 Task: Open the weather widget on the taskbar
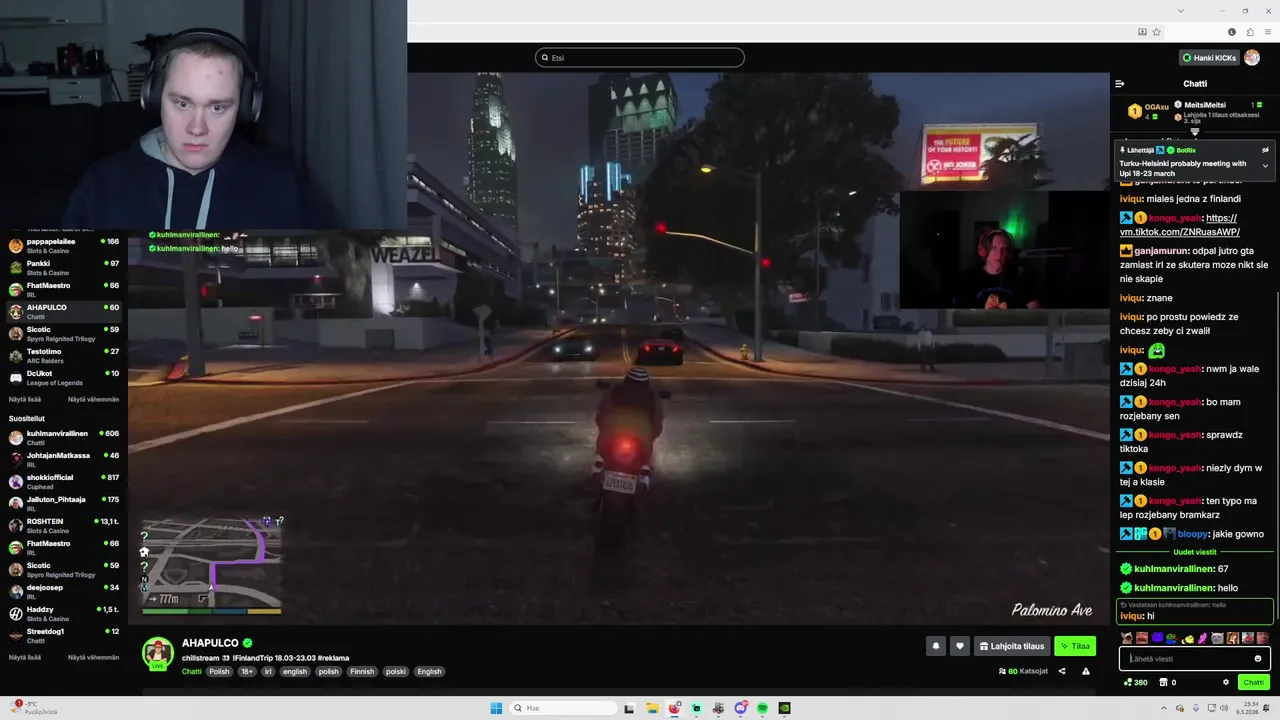point(32,708)
